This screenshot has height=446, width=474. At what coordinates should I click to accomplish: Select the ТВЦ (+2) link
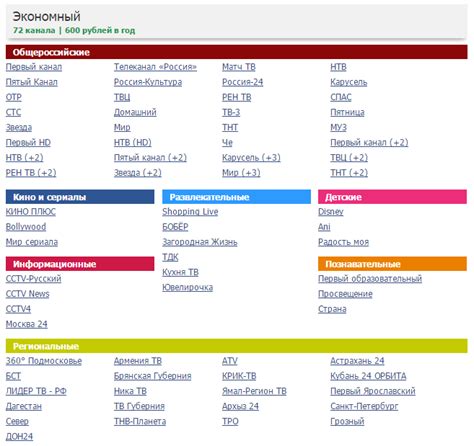(349, 158)
